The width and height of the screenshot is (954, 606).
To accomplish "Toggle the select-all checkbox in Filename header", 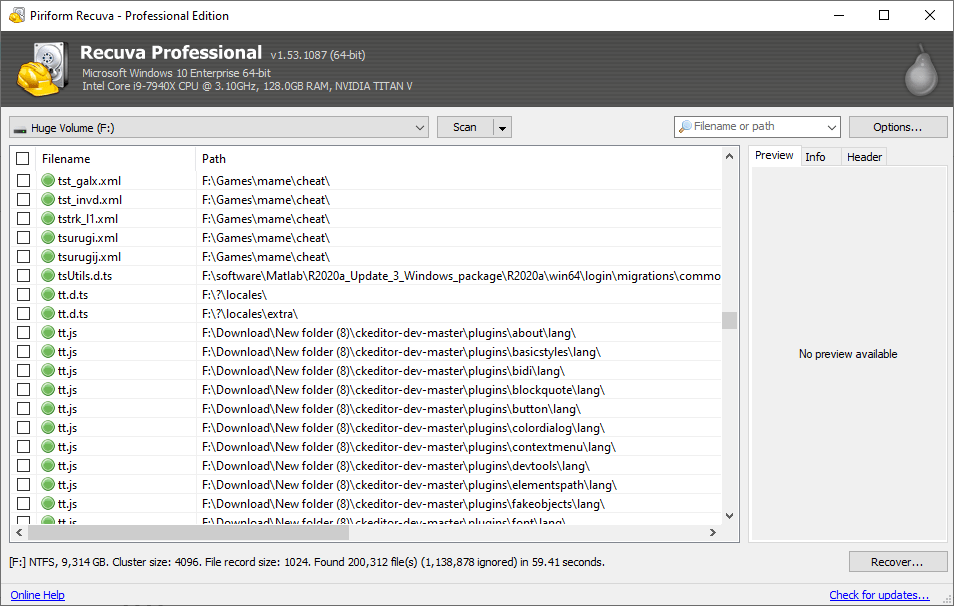I will pyautogui.click(x=23, y=158).
